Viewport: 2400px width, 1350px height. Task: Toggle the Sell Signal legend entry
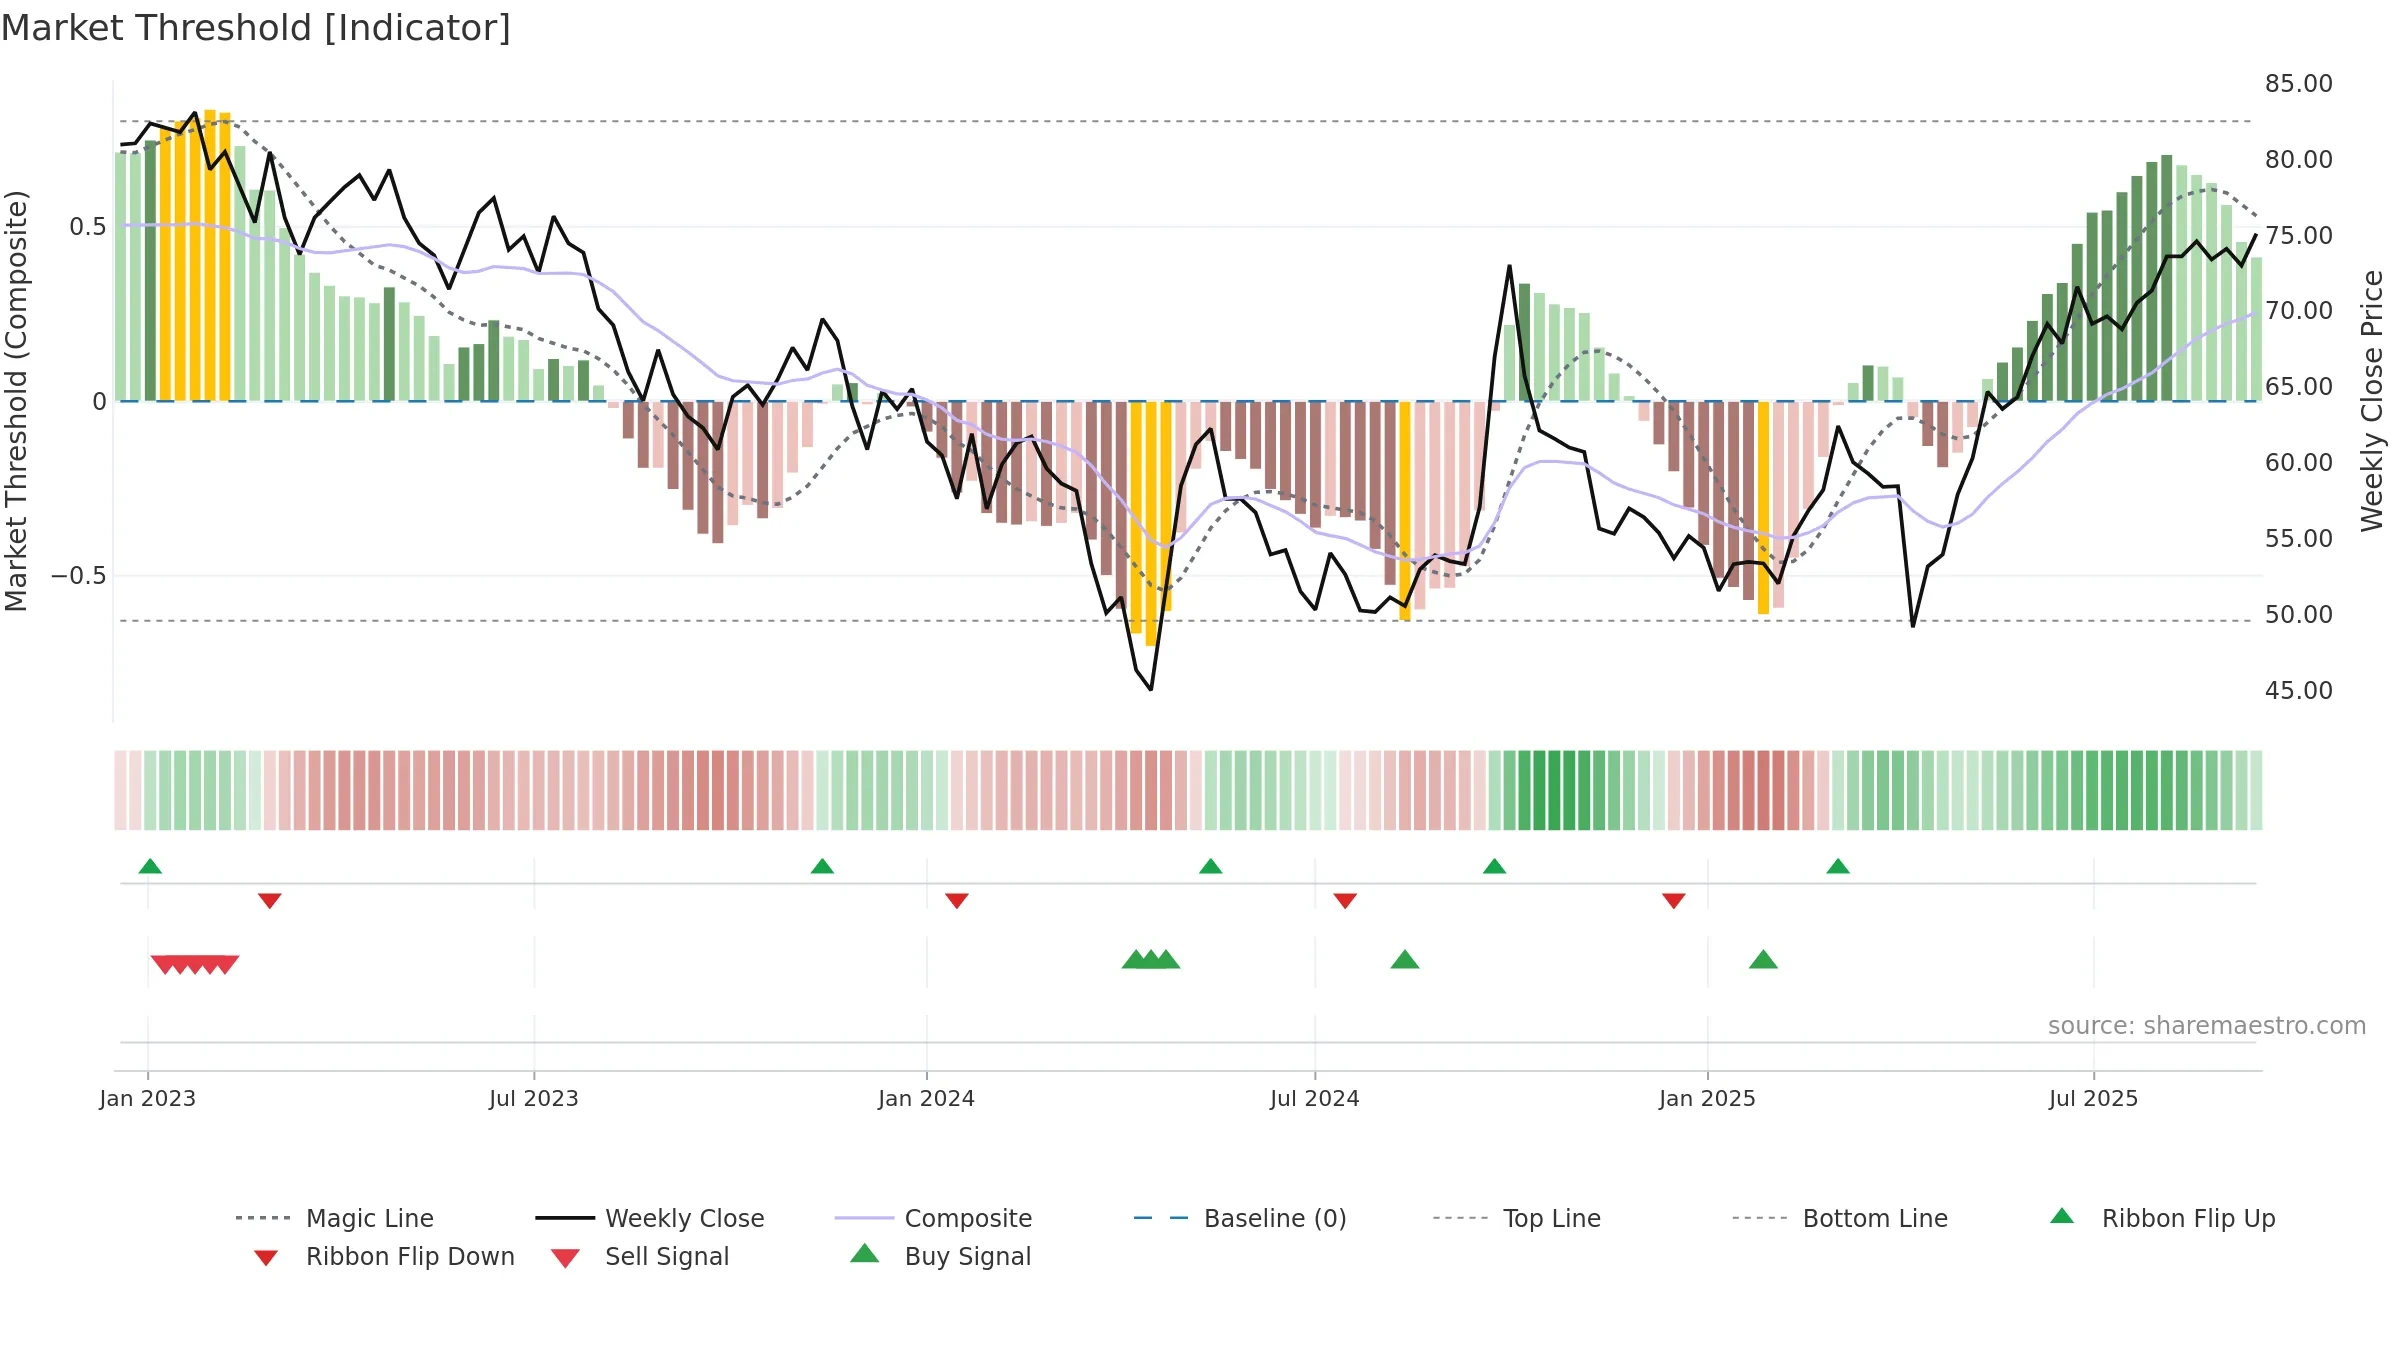click(x=640, y=1256)
